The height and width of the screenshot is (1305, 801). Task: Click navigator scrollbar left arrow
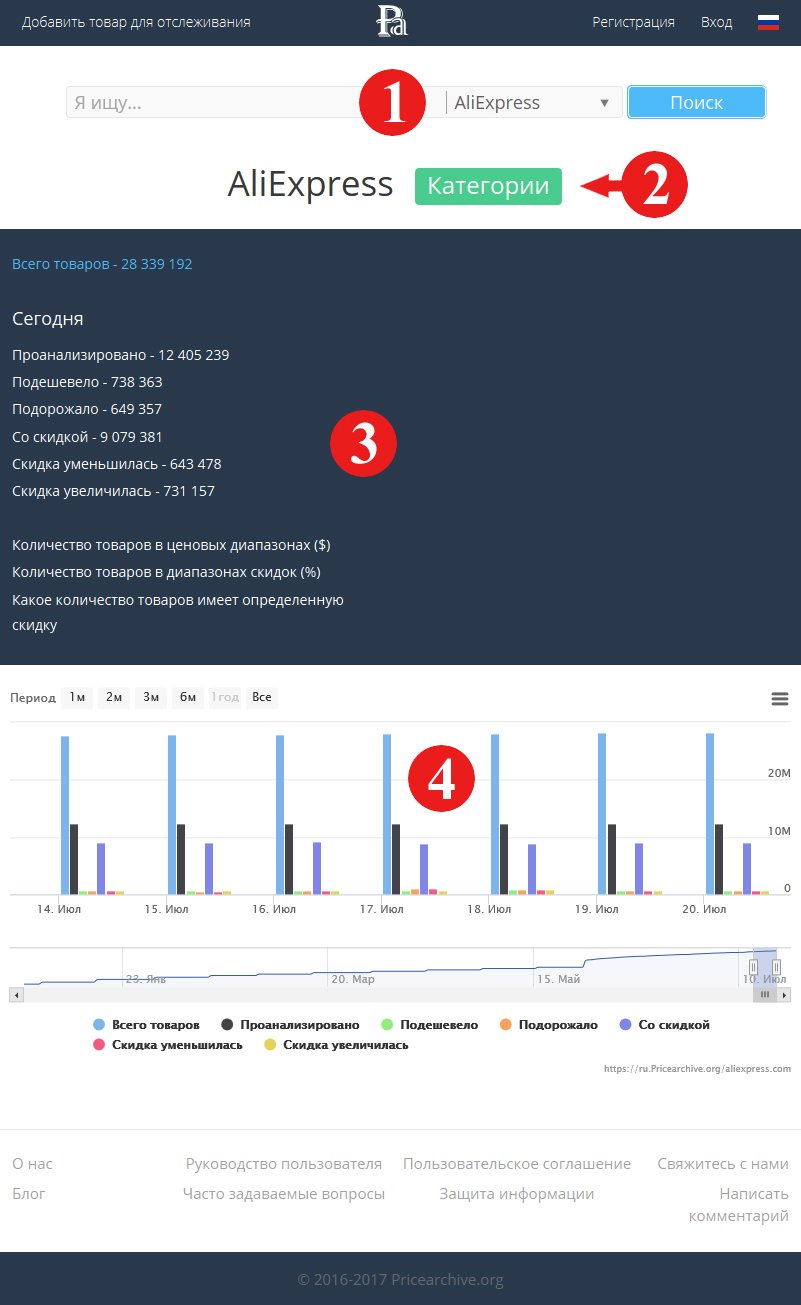pos(15,995)
